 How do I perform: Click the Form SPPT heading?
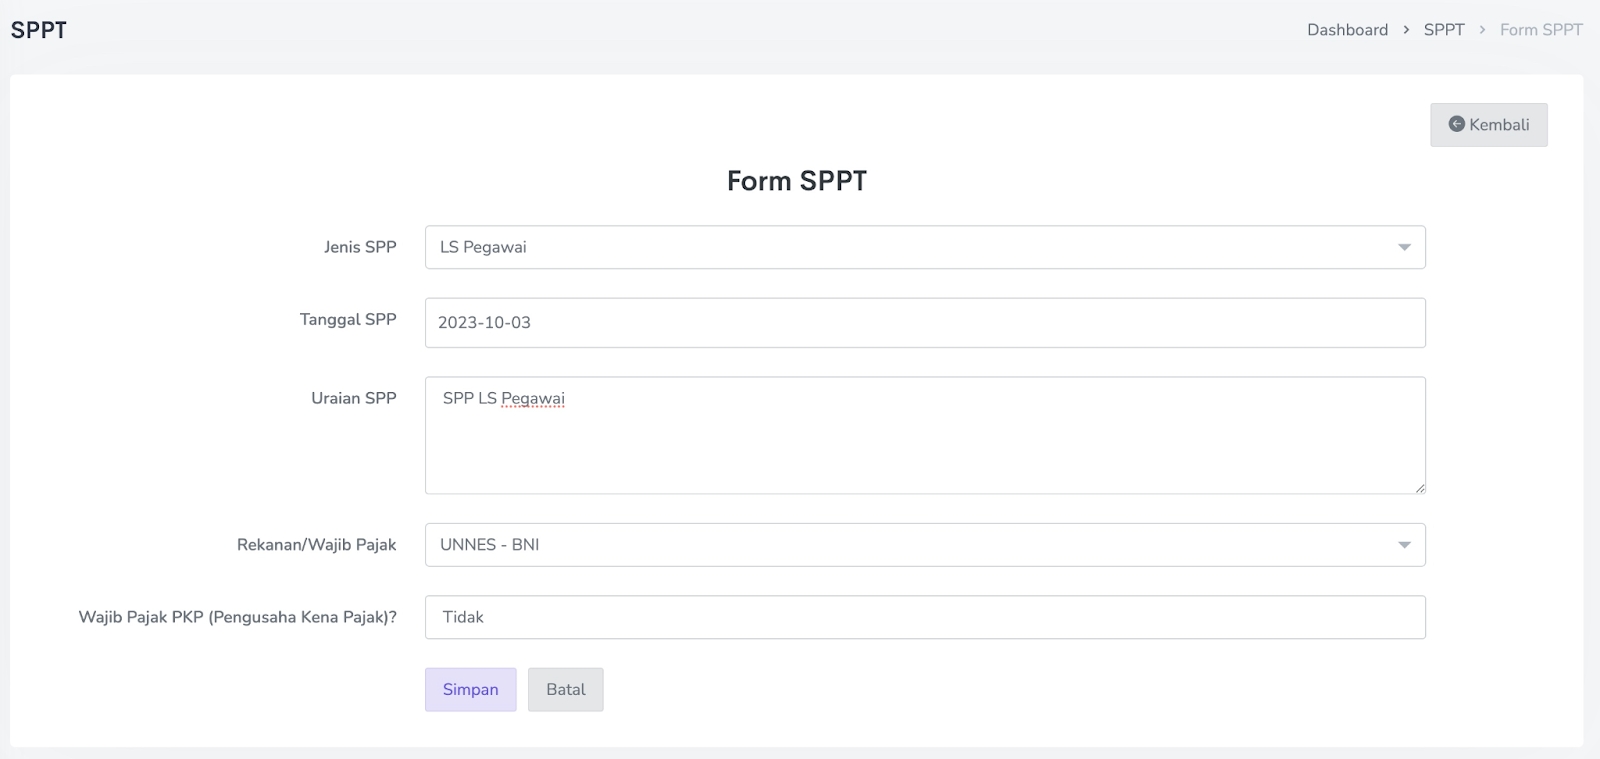[797, 181]
